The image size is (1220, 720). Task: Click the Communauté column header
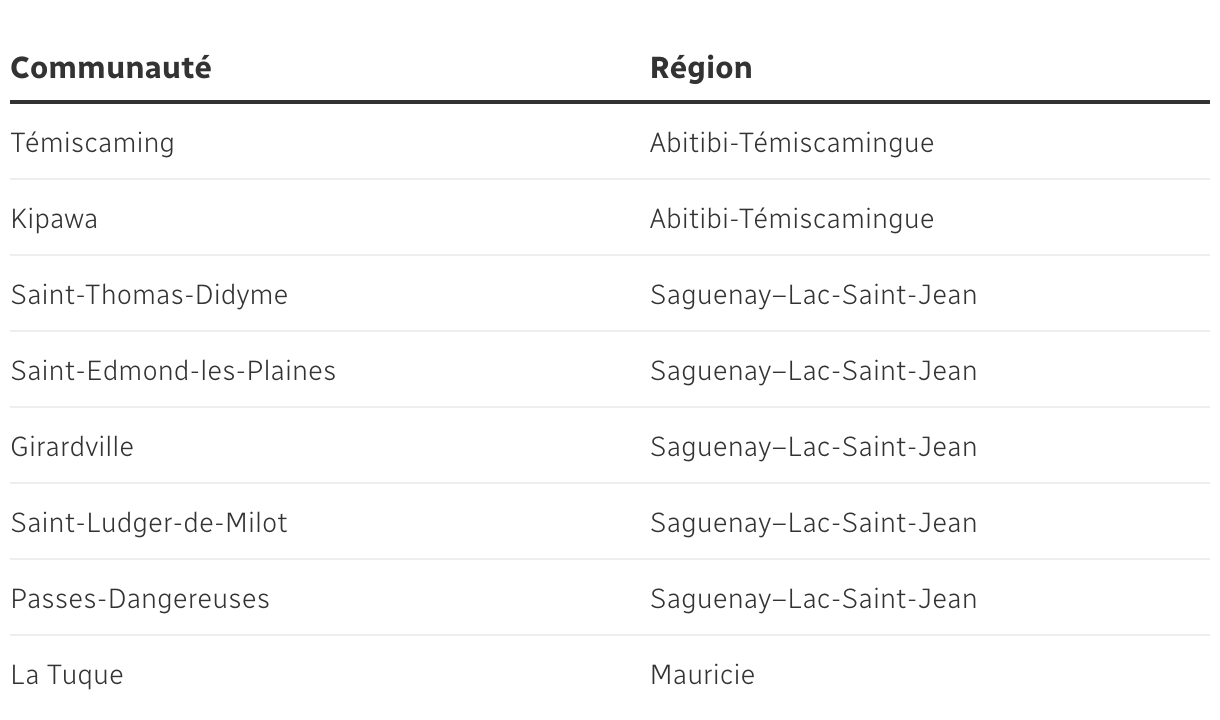point(110,68)
